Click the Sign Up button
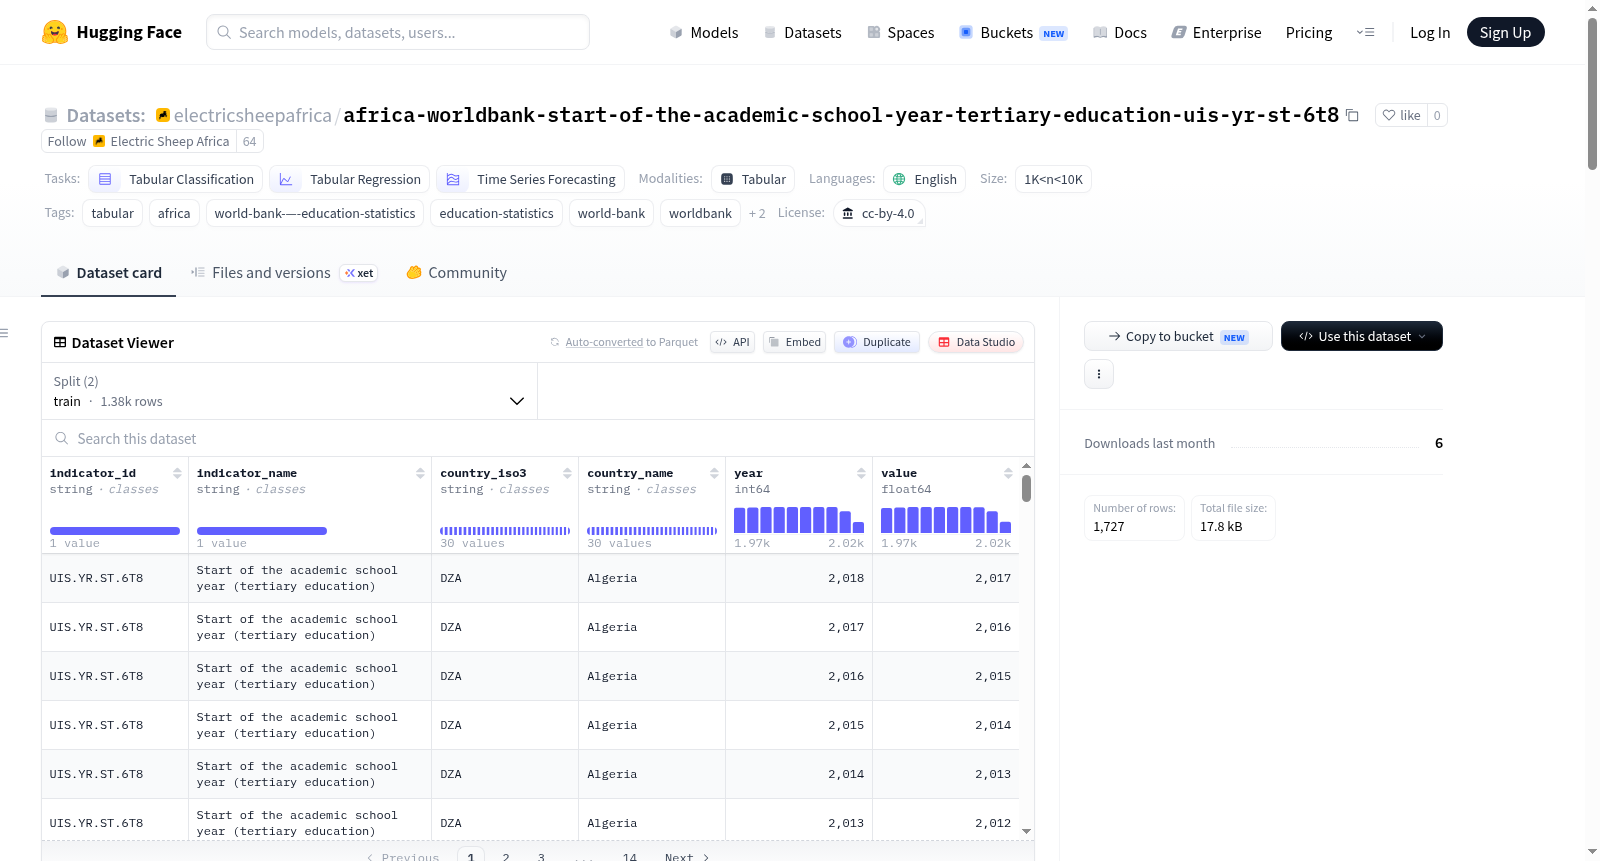This screenshot has width=1600, height=861. (x=1505, y=32)
